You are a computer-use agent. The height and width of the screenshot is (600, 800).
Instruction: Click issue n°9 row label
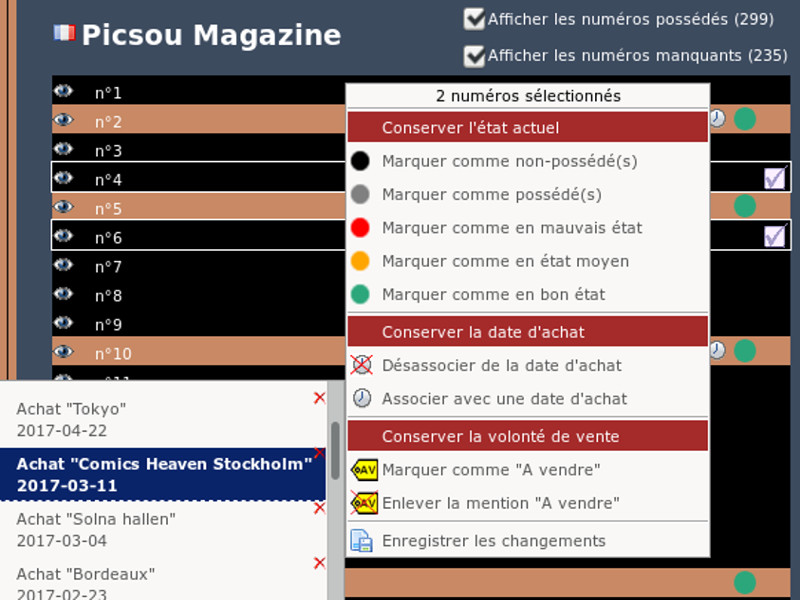pos(109,325)
